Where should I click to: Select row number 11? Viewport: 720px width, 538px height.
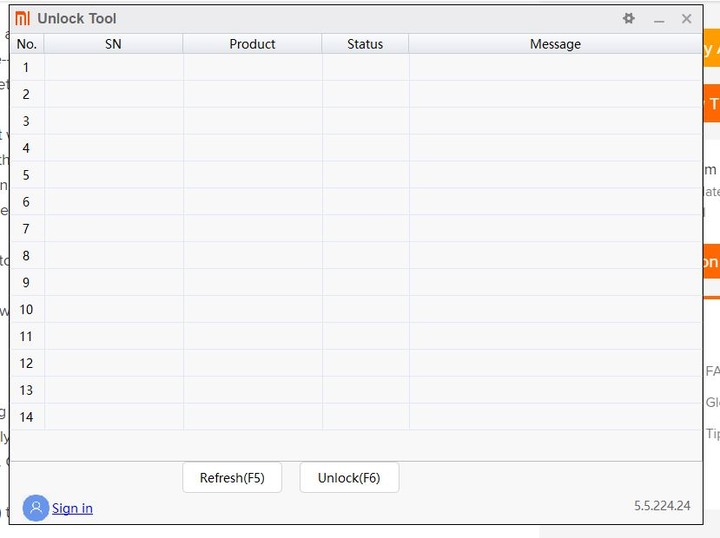pyautogui.click(x=356, y=336)
